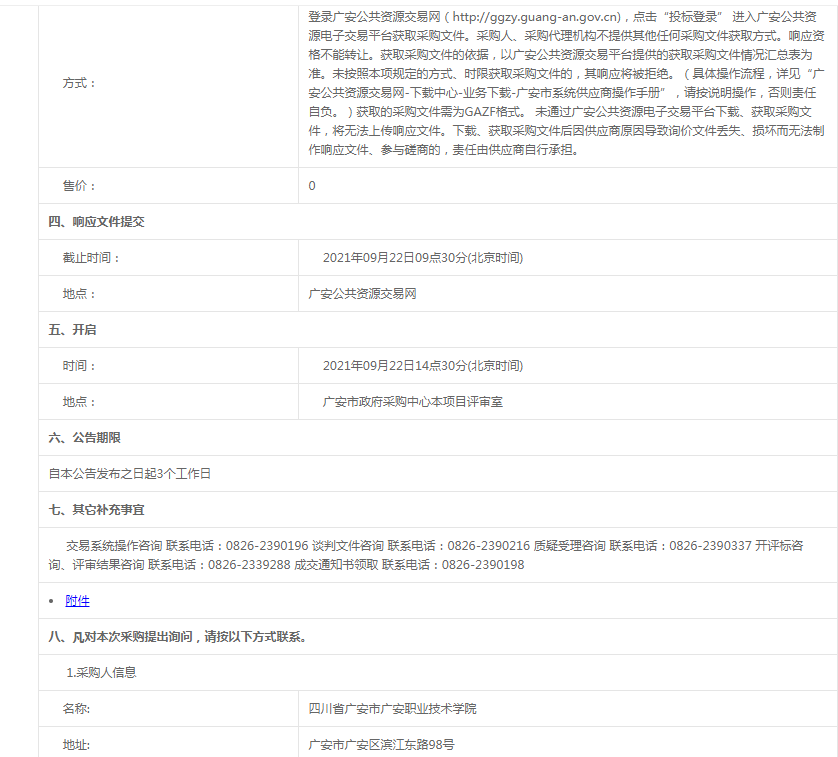Viewport: 838px width, 757px height.
Task: Click the phone number 0826-2390196
Action: 266,546
